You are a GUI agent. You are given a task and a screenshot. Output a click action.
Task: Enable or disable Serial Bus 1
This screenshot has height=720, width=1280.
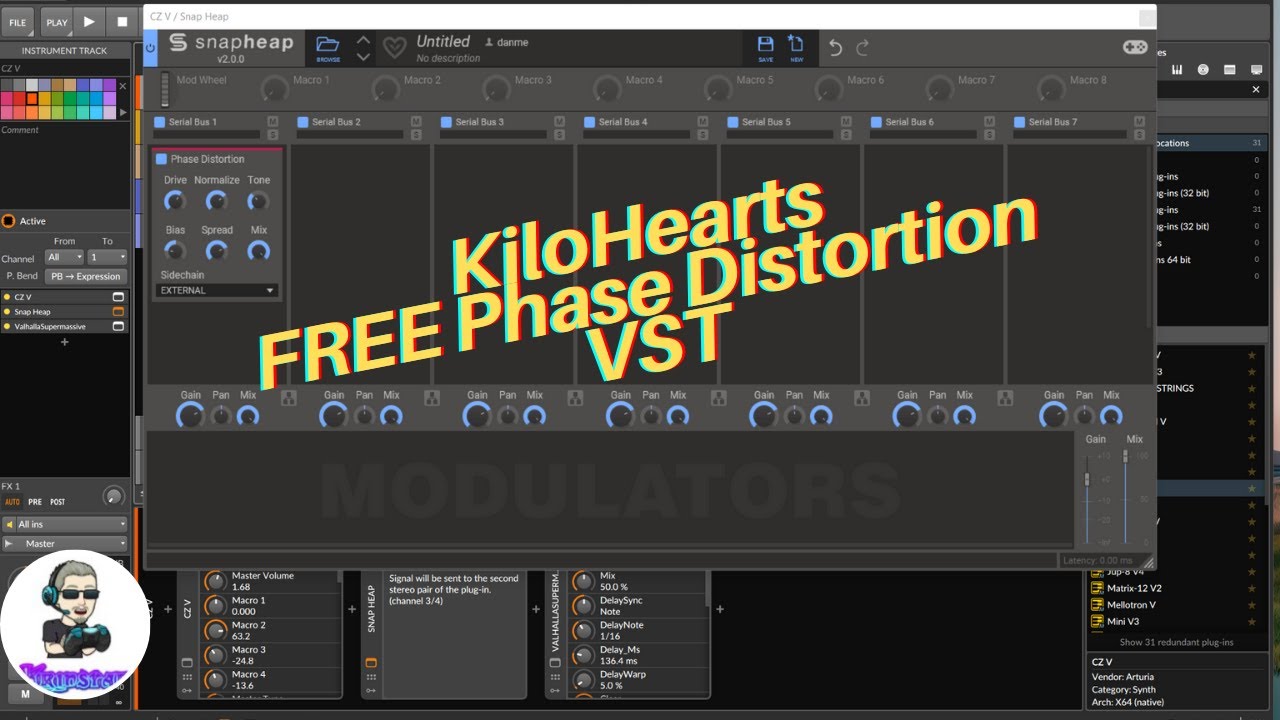tap(159, 122)
